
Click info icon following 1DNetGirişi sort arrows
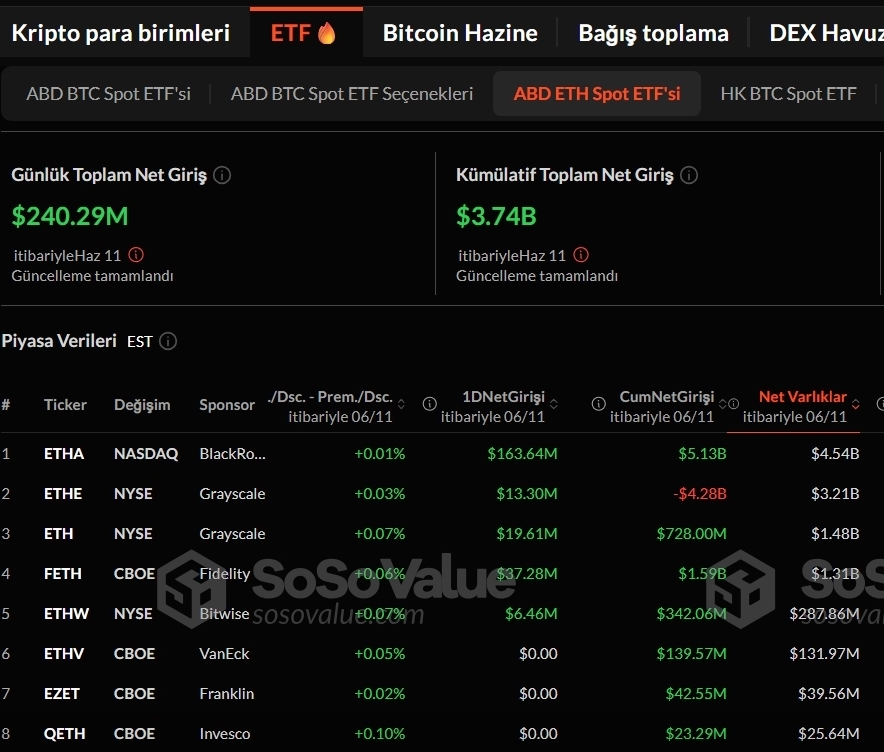(x=598, y=404)
